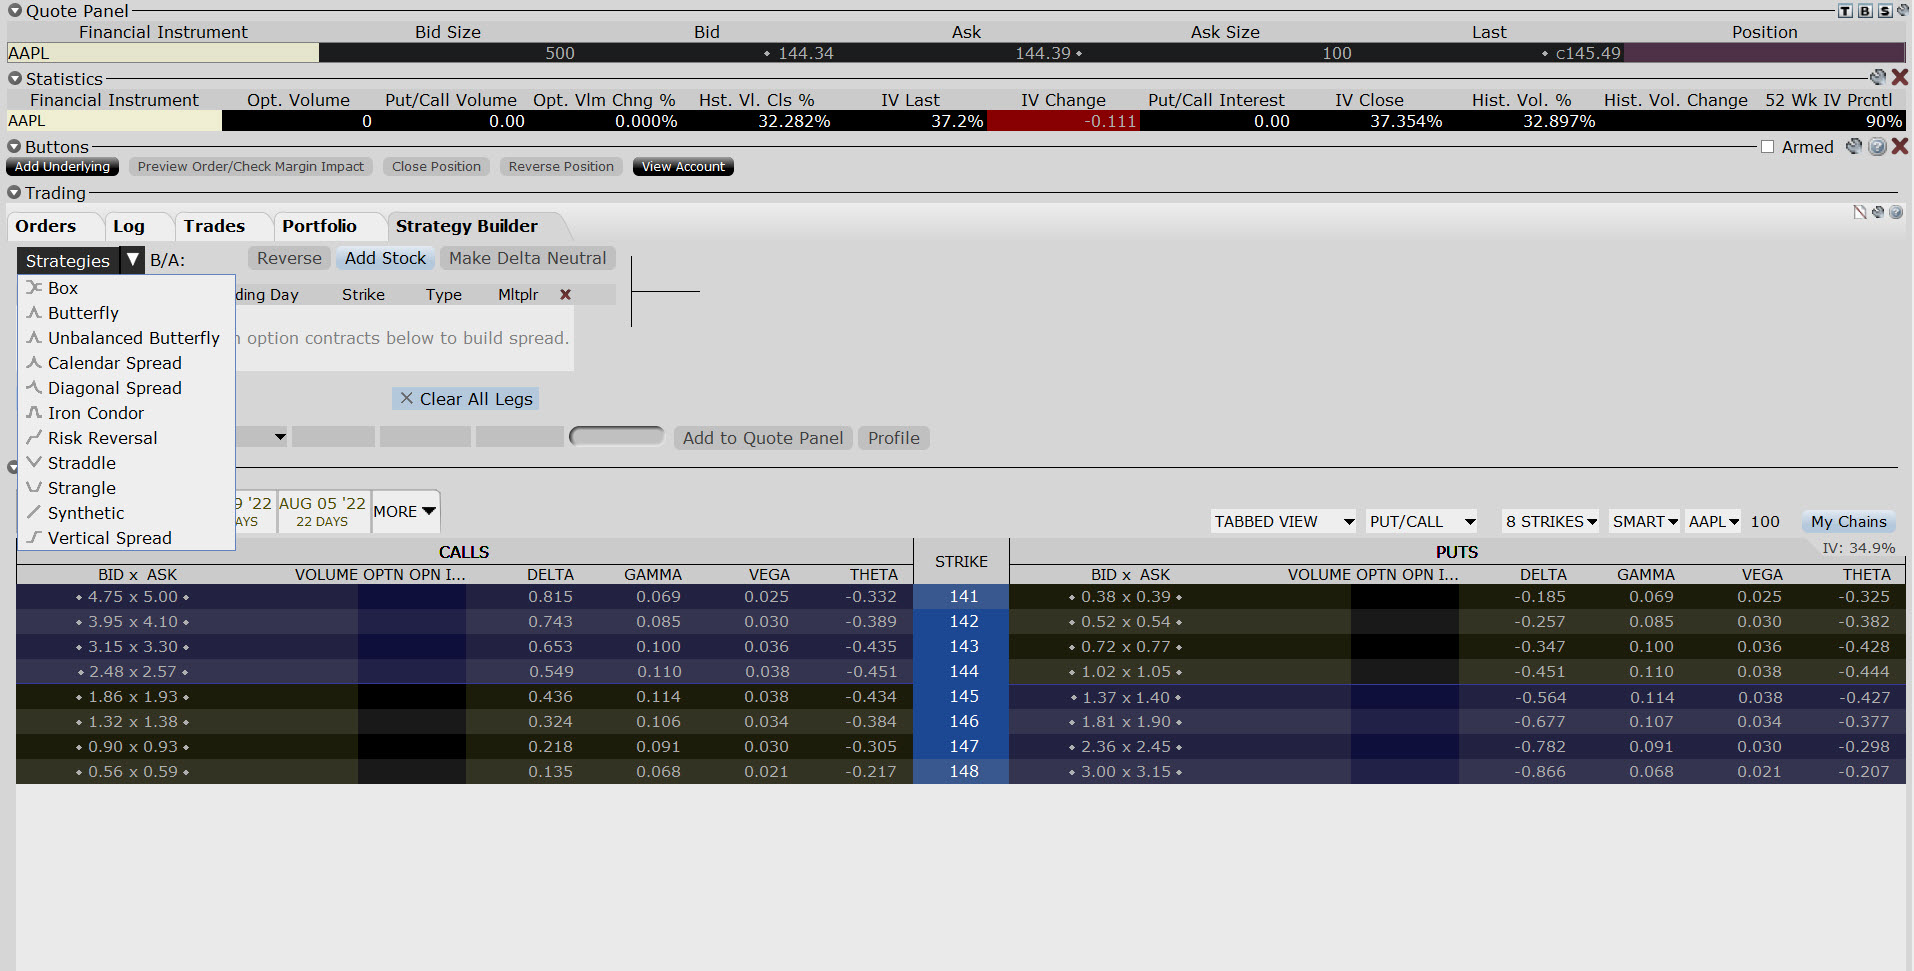1914x971 pixels.
Task: Click Add to Quote Panel button
Action: coord(763,438)
